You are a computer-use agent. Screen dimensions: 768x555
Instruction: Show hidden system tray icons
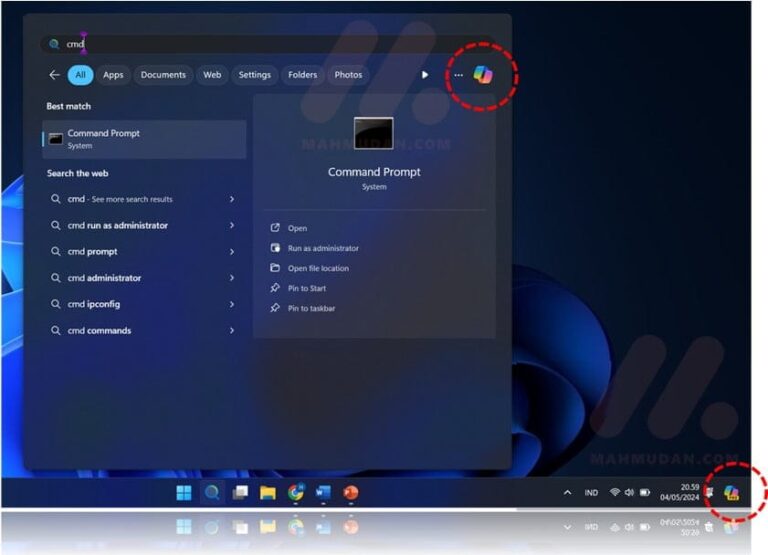(568, 493)
